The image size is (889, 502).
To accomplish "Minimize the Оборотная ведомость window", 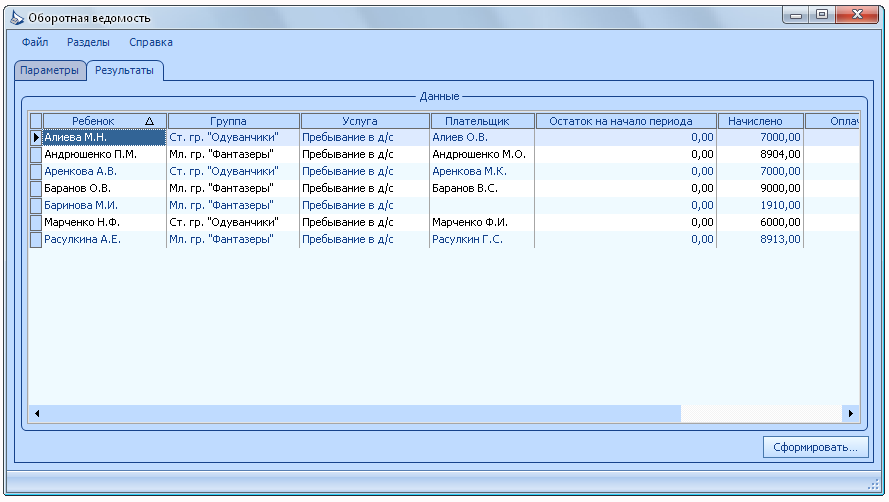I will 796,15.
